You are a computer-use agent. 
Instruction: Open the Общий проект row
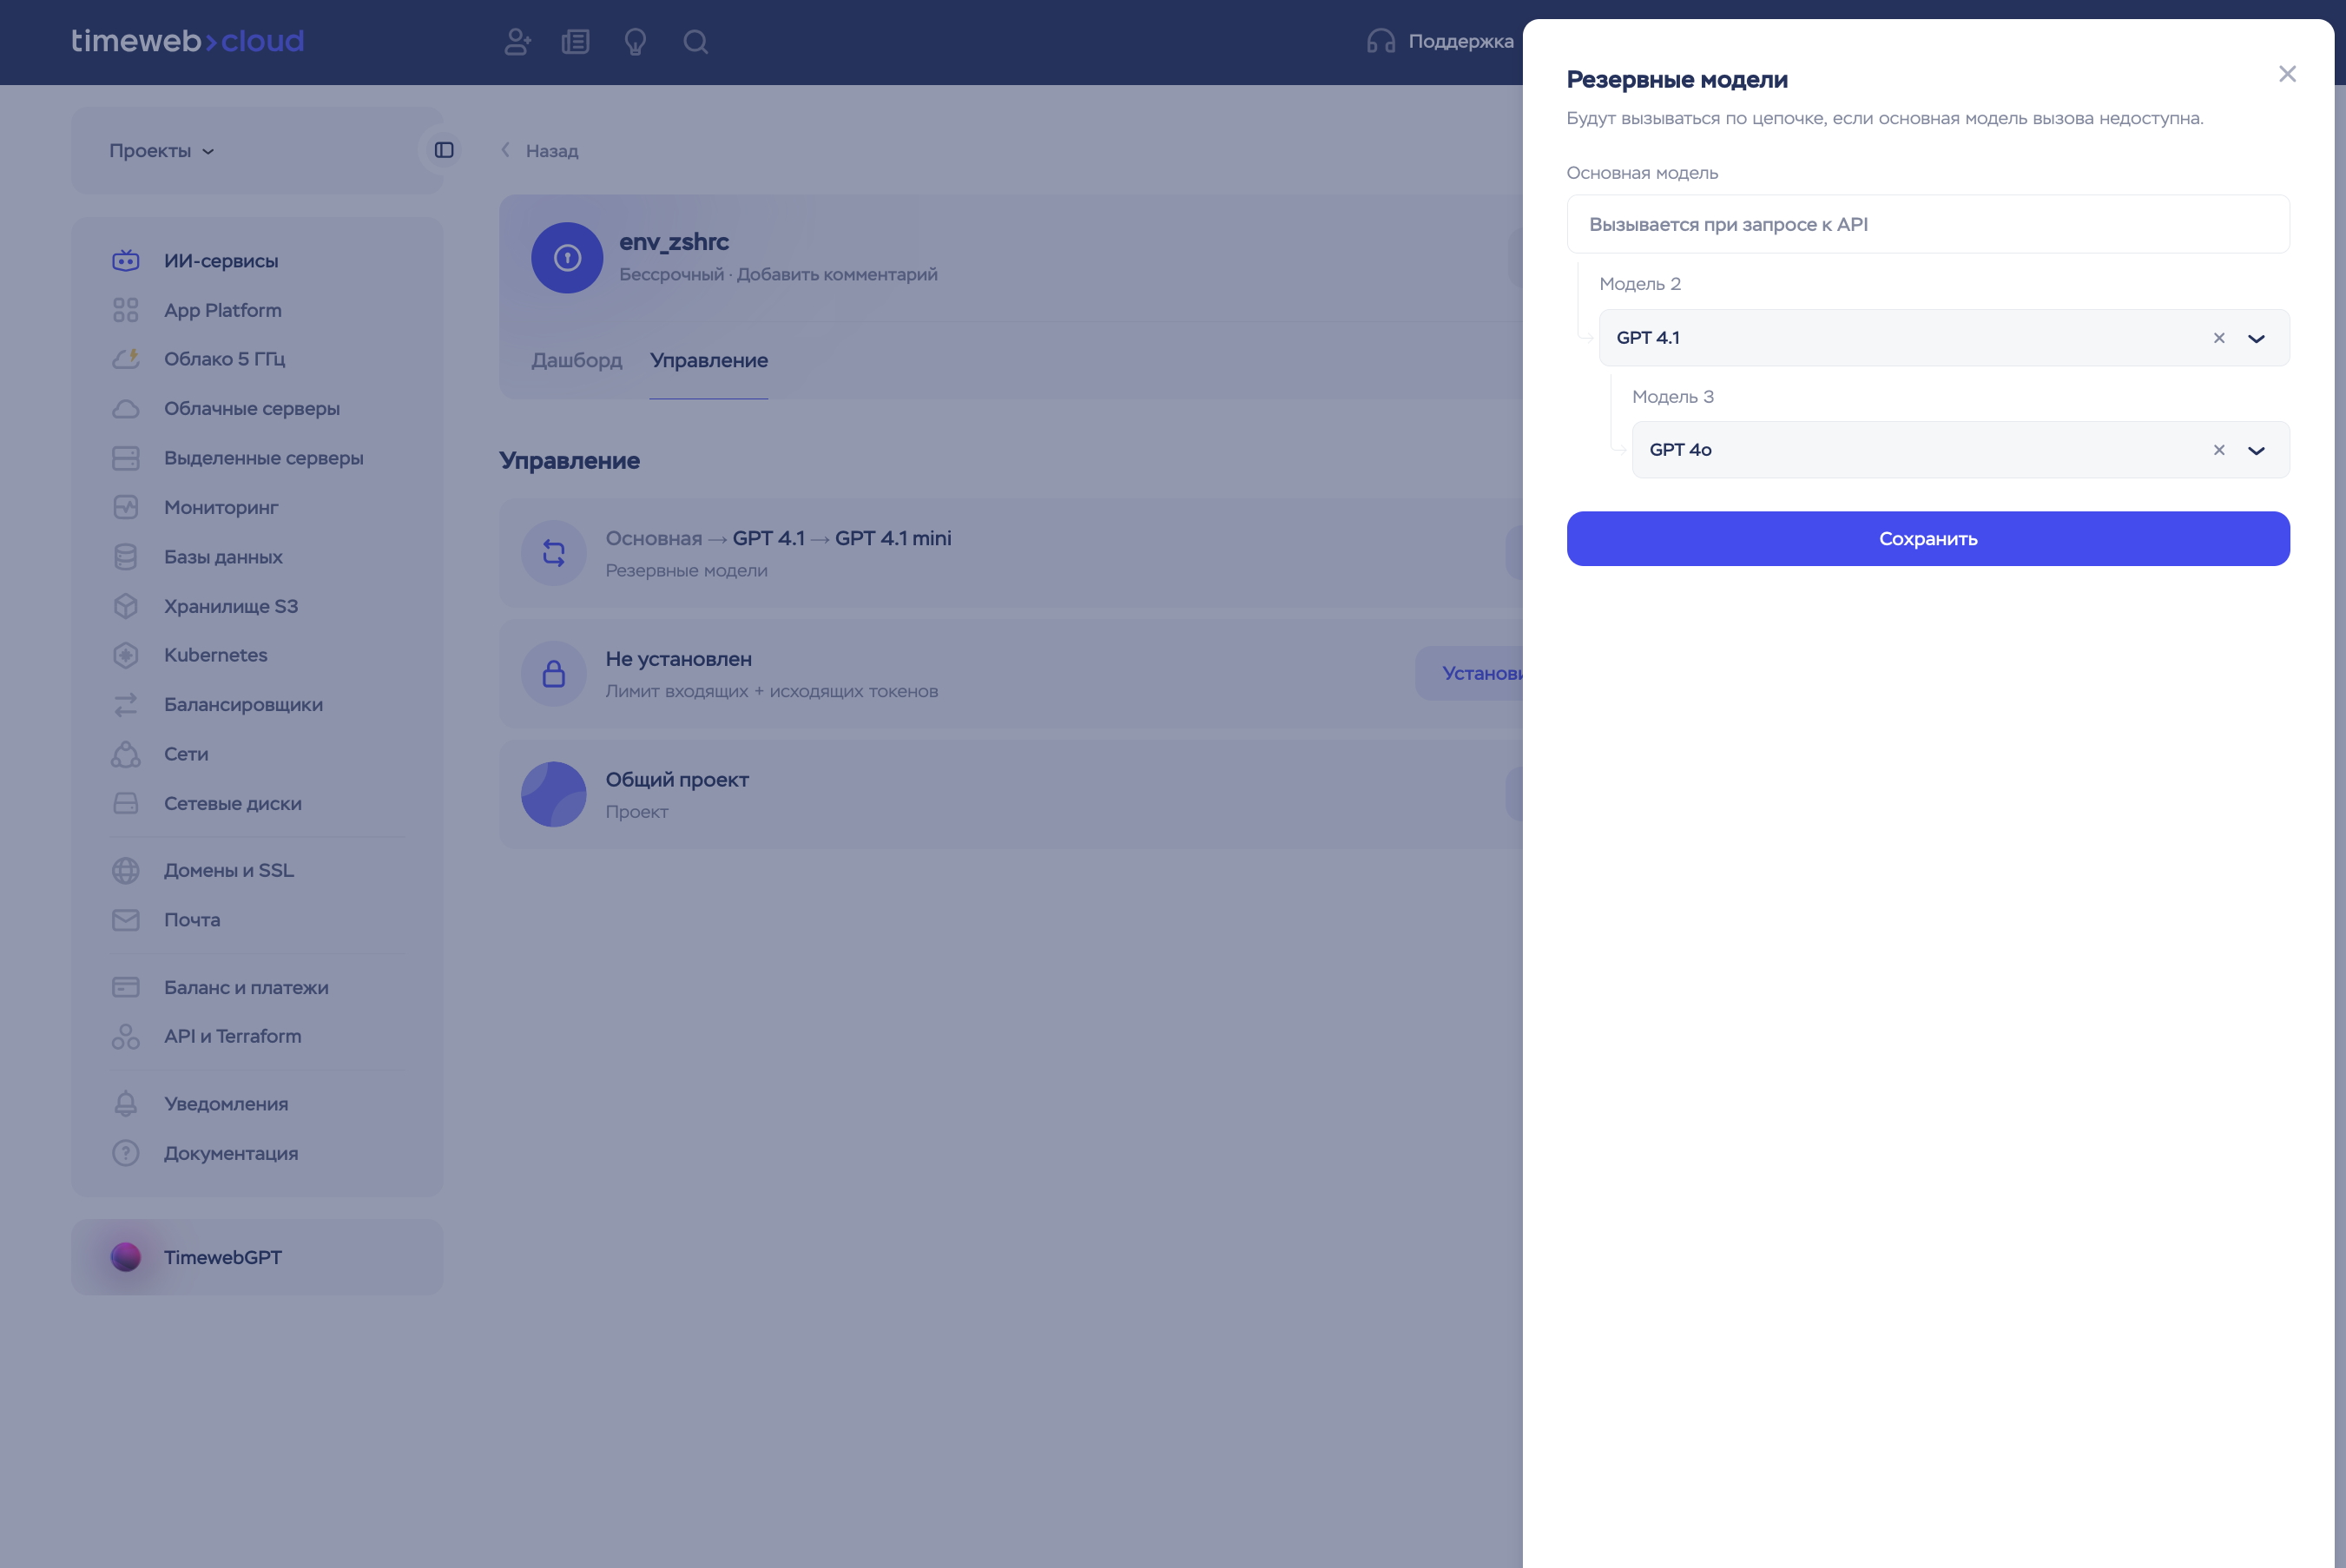1011,795
